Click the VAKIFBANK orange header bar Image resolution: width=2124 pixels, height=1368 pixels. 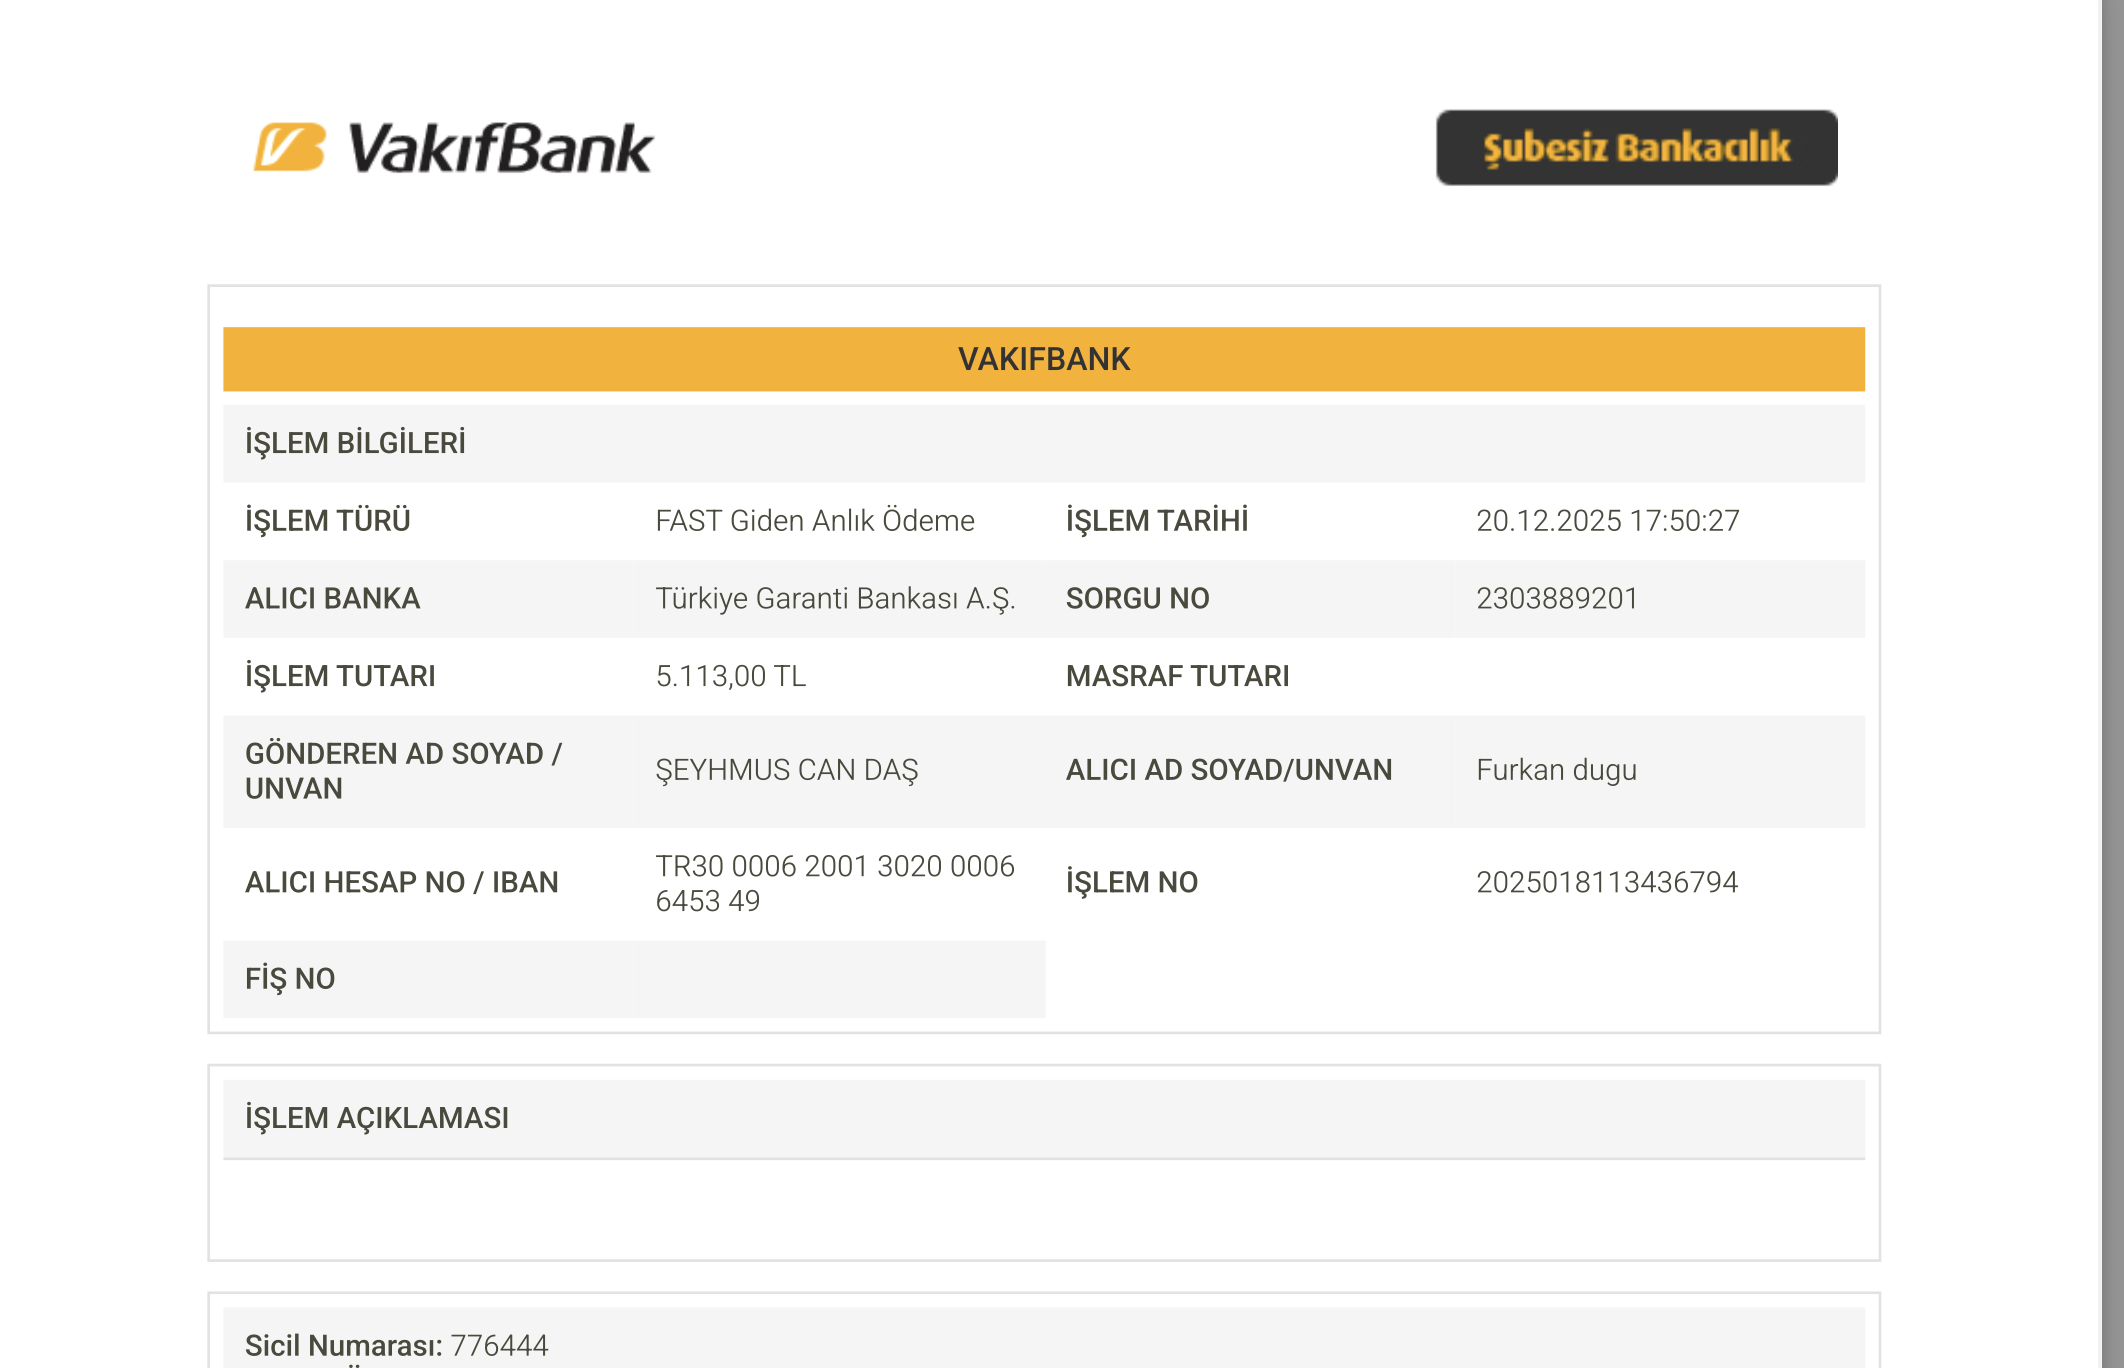pyautogui.click(x=1044, y=359)
